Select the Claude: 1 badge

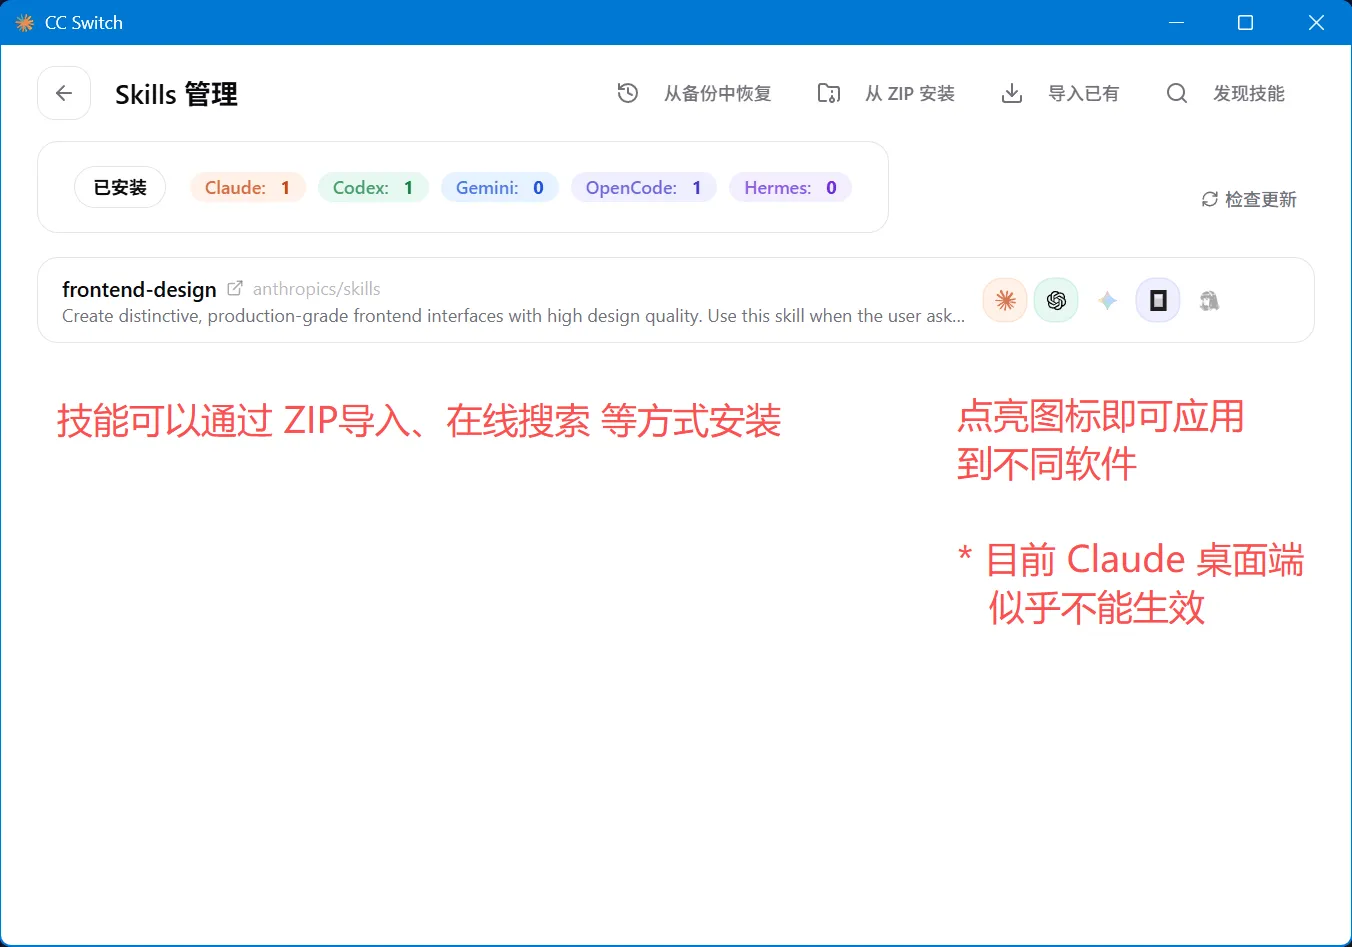248,187
